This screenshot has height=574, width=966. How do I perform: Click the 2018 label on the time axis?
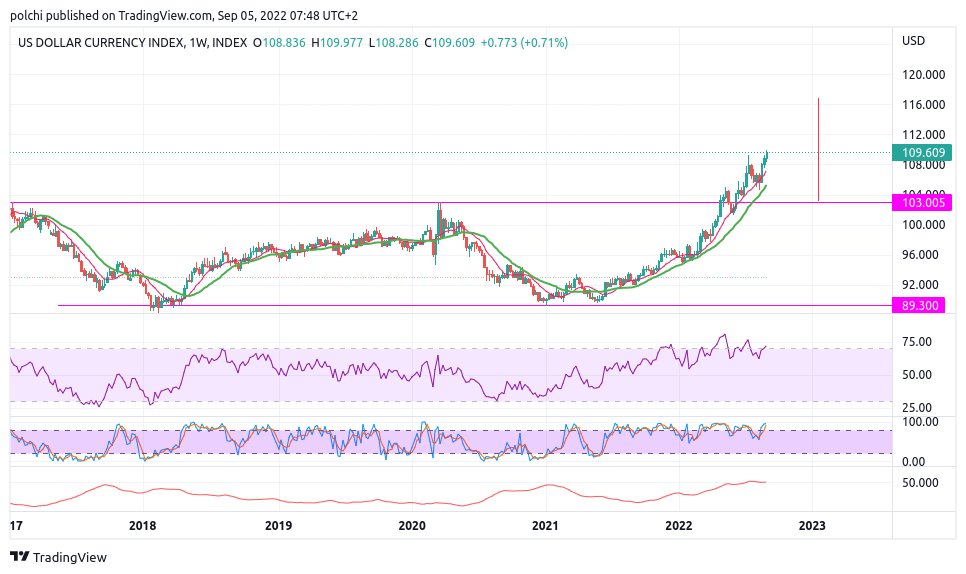pos(143,525)
